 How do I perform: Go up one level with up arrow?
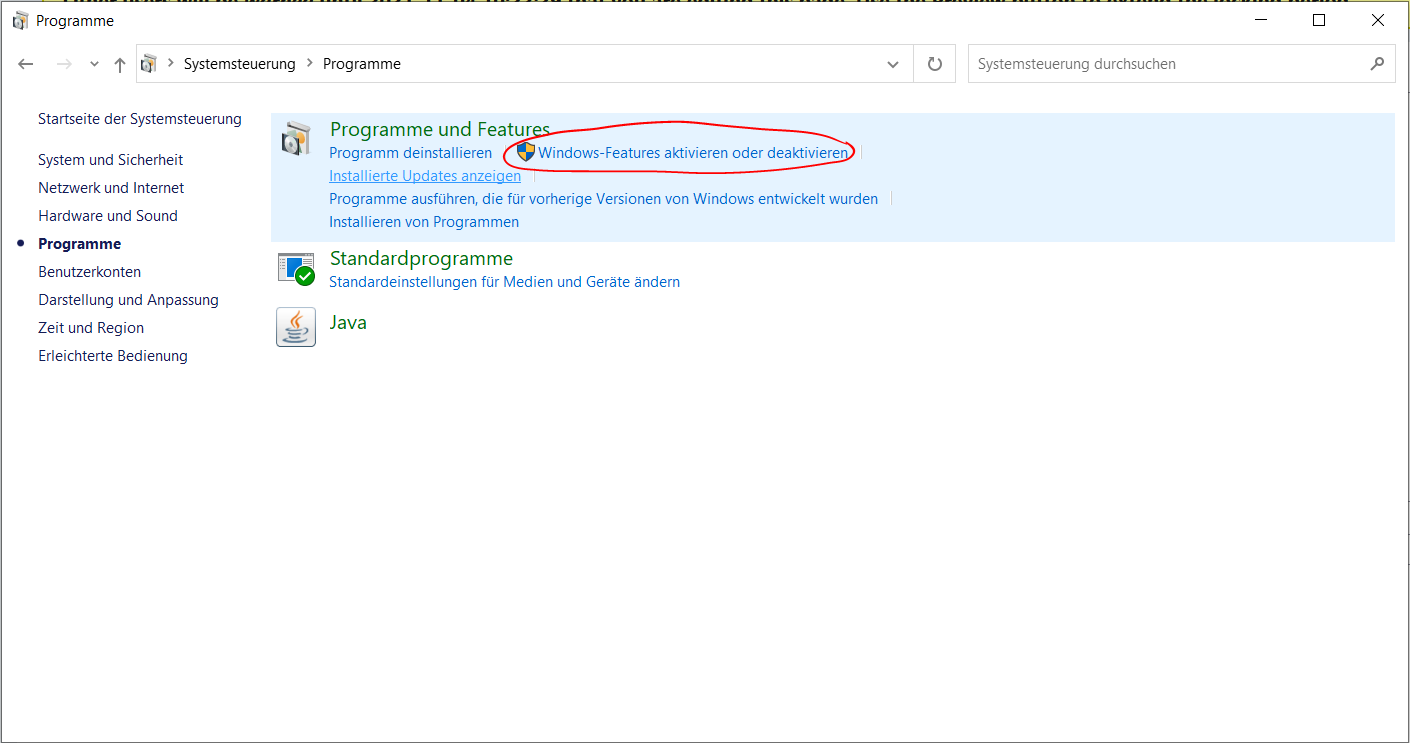[120, 64]
